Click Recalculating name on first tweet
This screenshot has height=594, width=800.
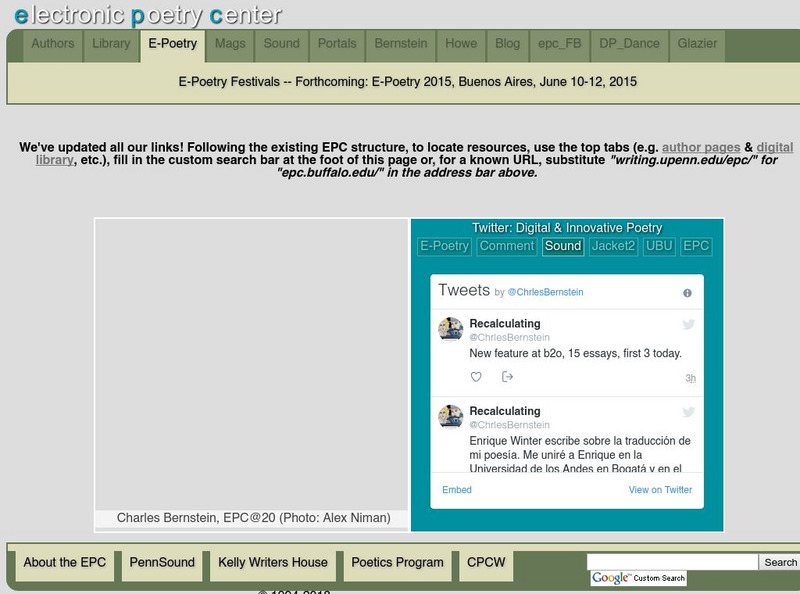click(505, 324)
